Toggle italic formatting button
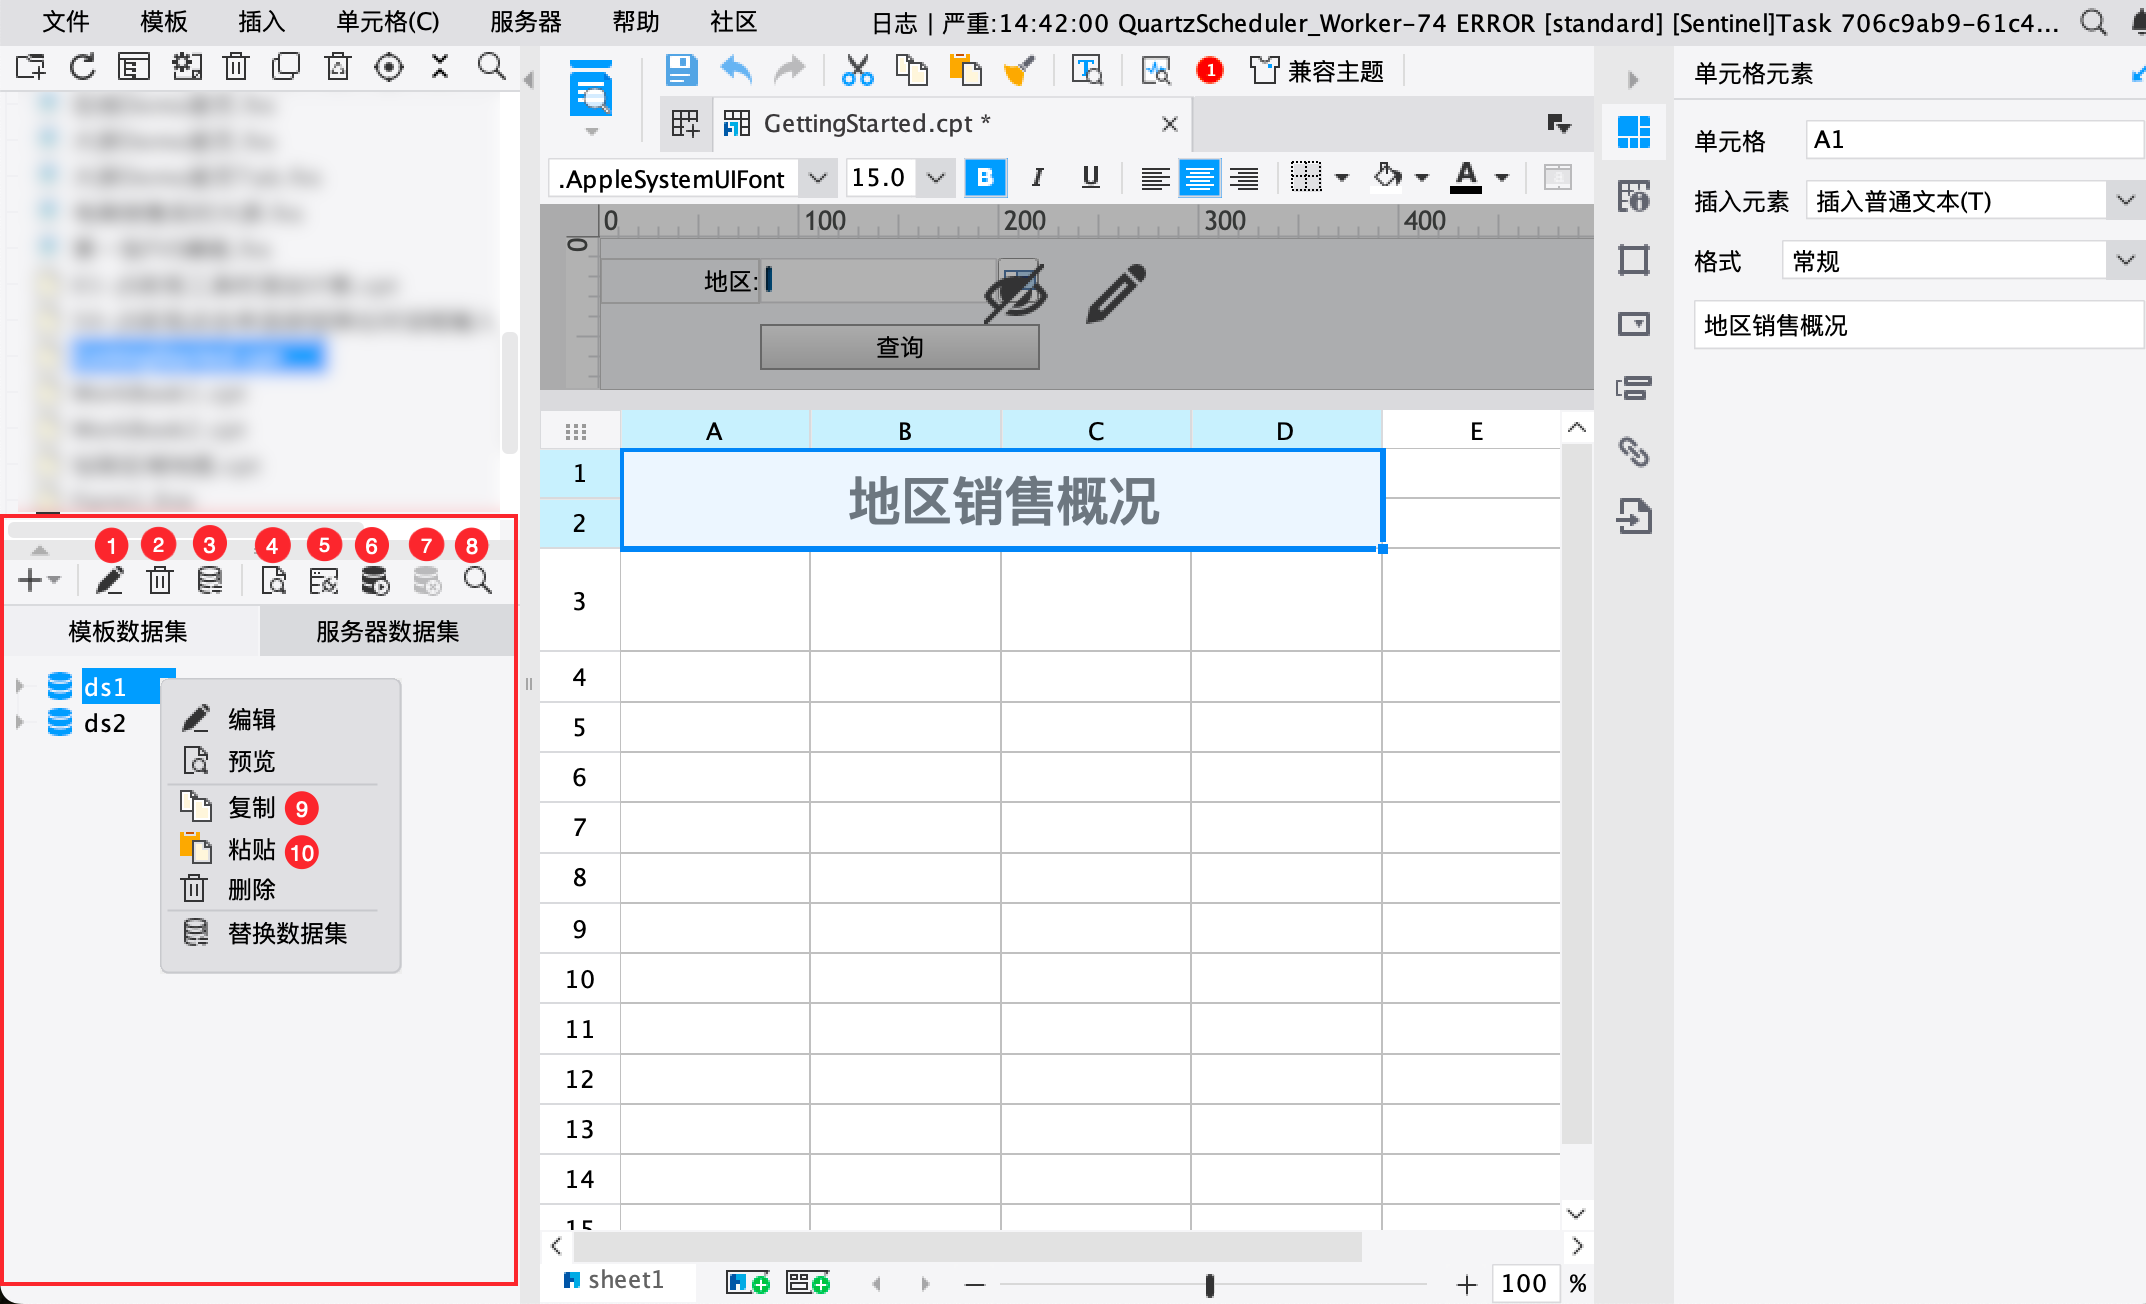2146x1304 pixels. click(1038, 178)
